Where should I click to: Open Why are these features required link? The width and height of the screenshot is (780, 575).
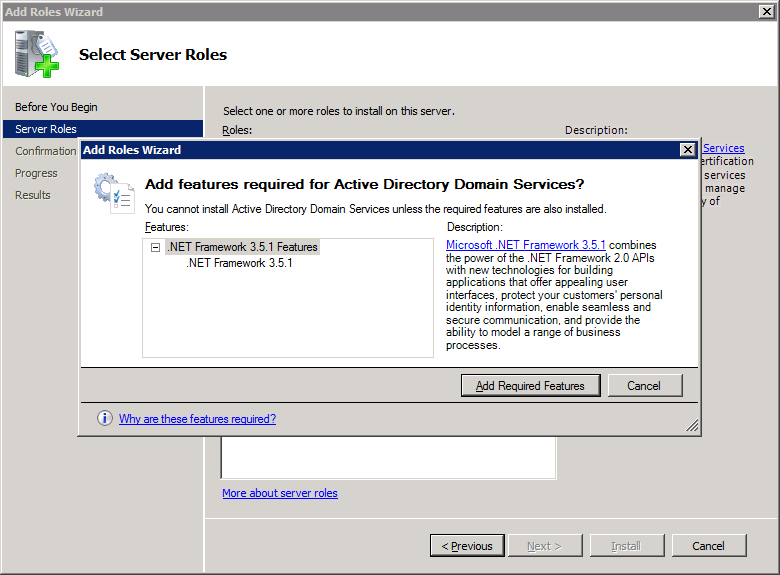pos(197,419)
